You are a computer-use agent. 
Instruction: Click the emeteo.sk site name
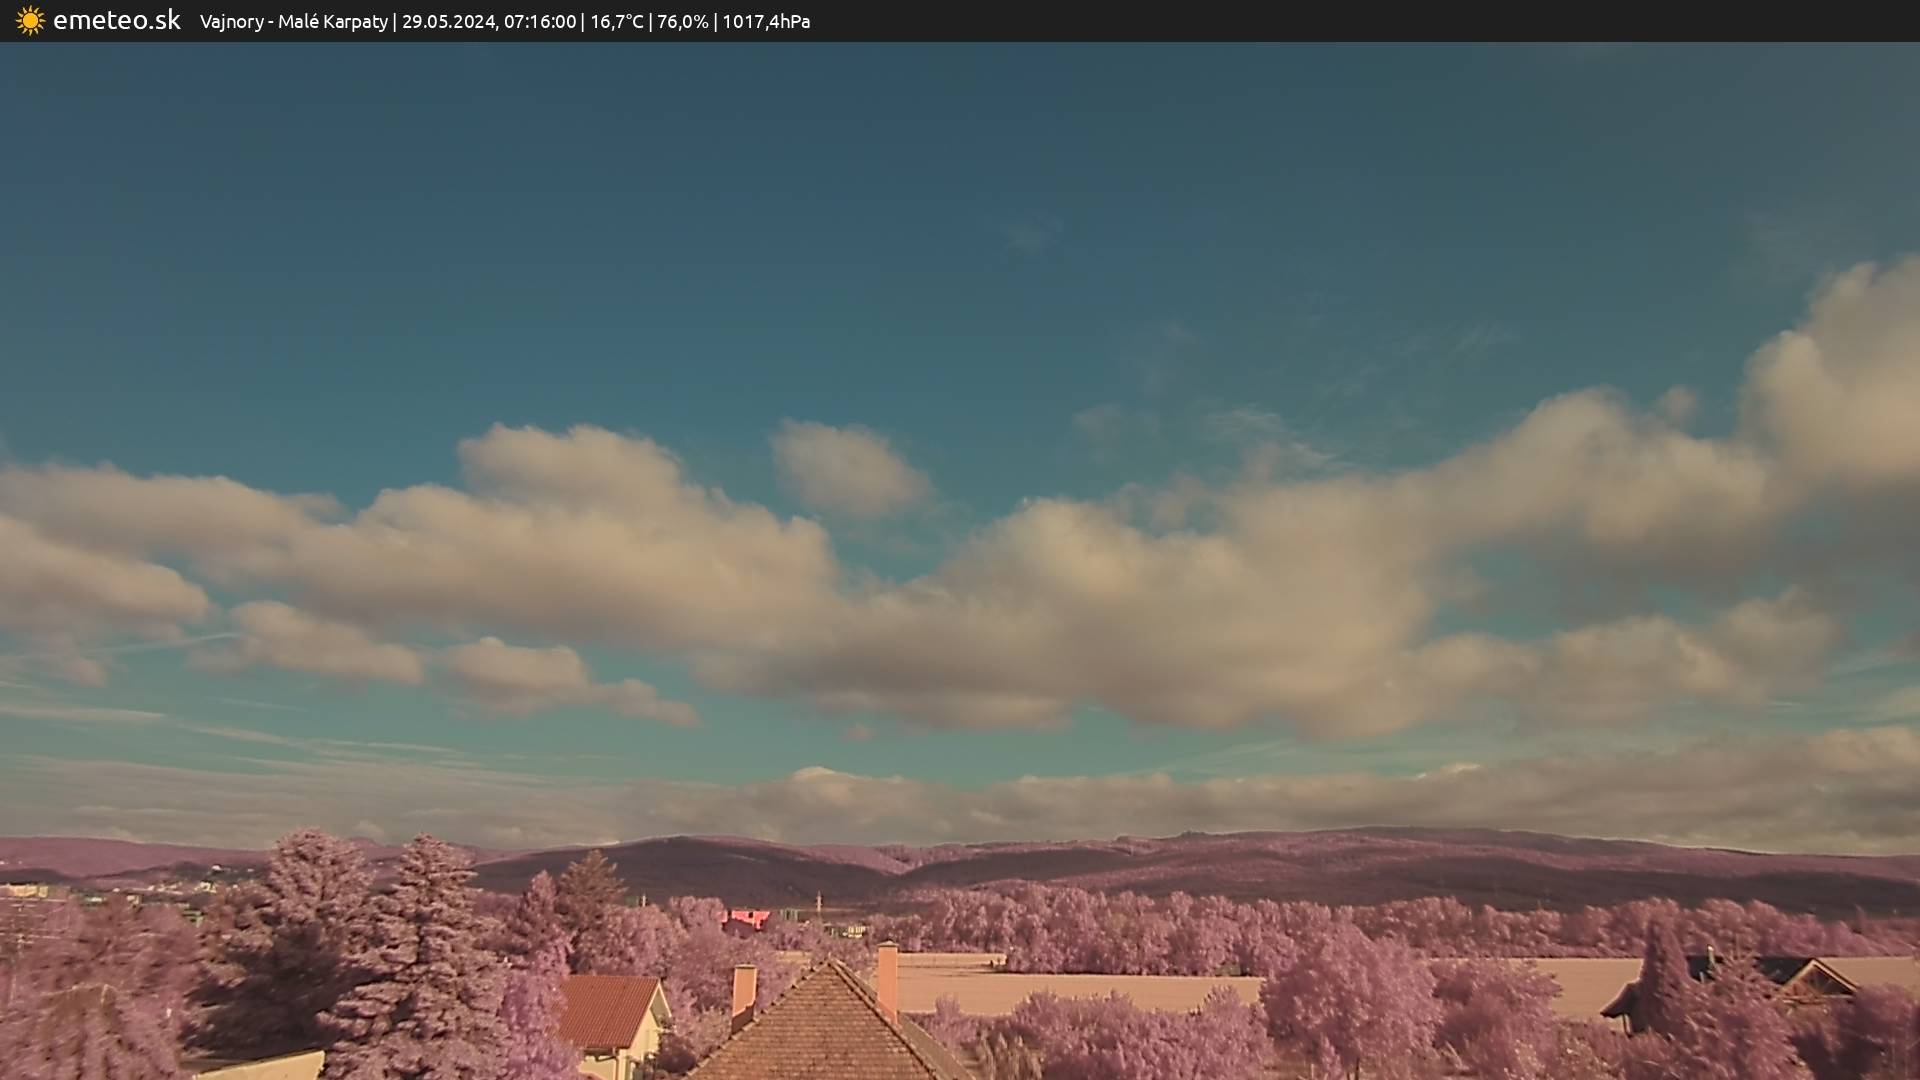(x=116, y=21)
